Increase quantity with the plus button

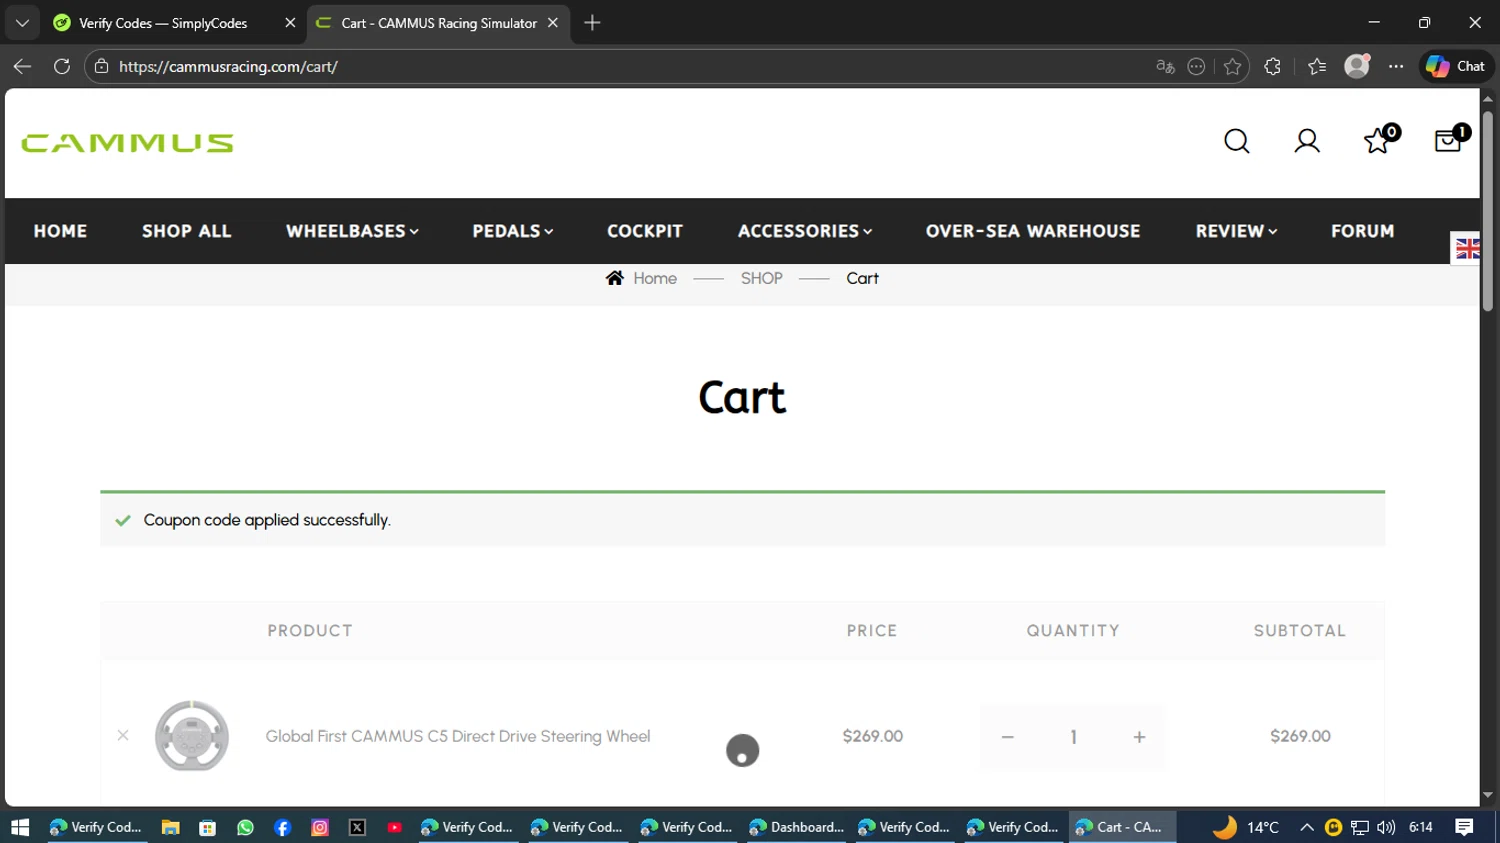[1139, 737]
